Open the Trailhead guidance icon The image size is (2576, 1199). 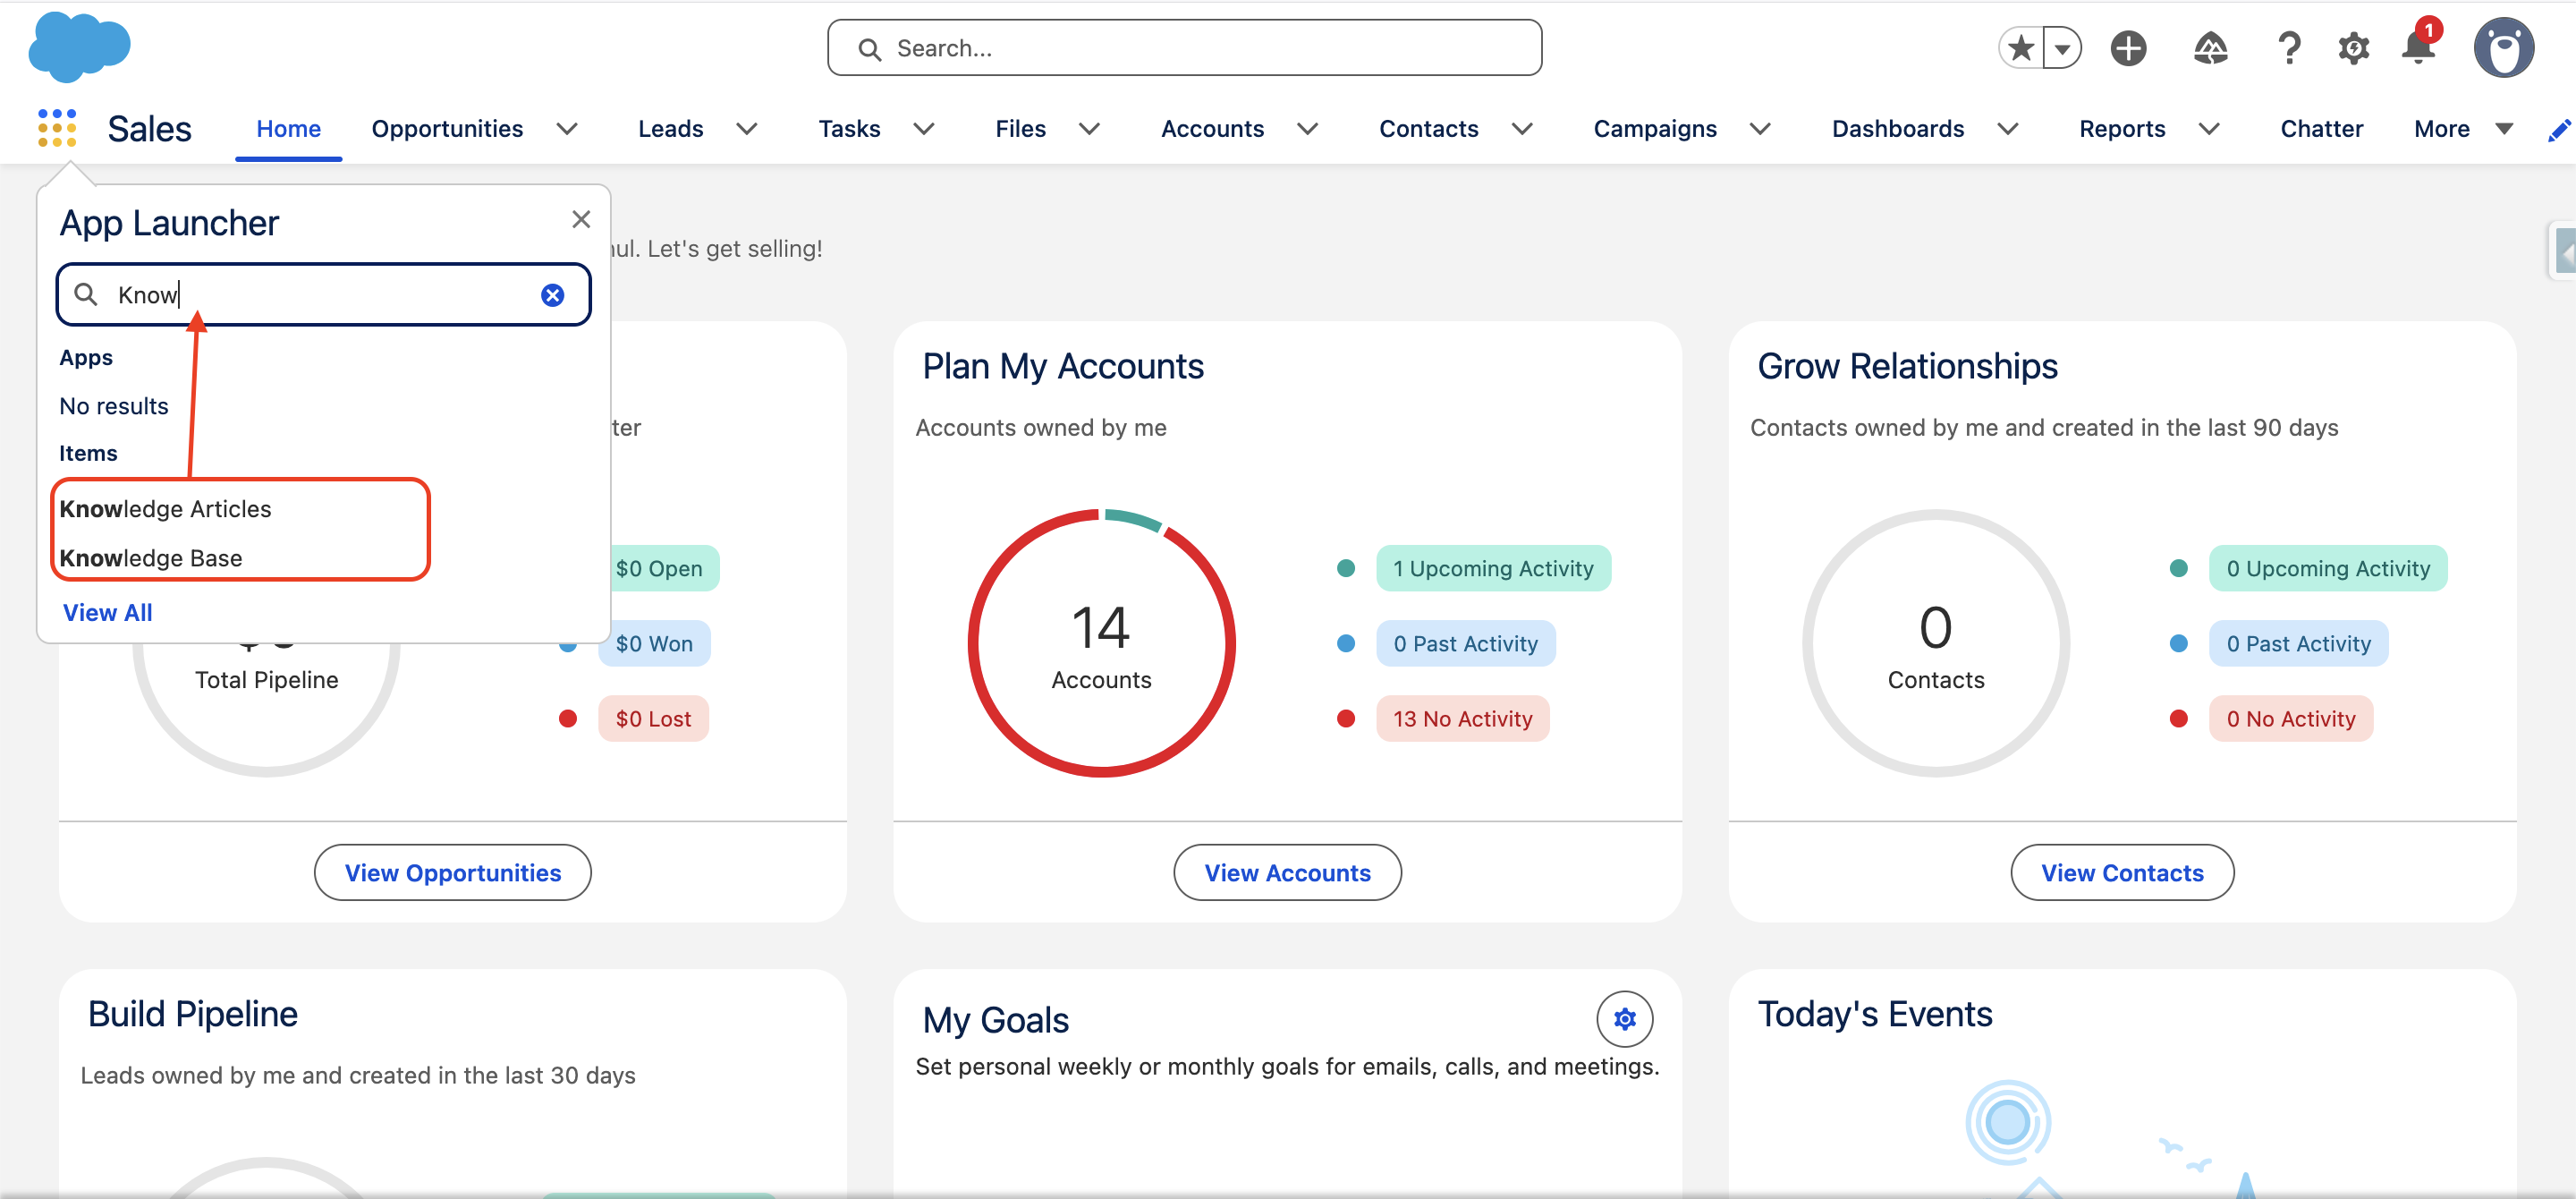[2210, 47]
